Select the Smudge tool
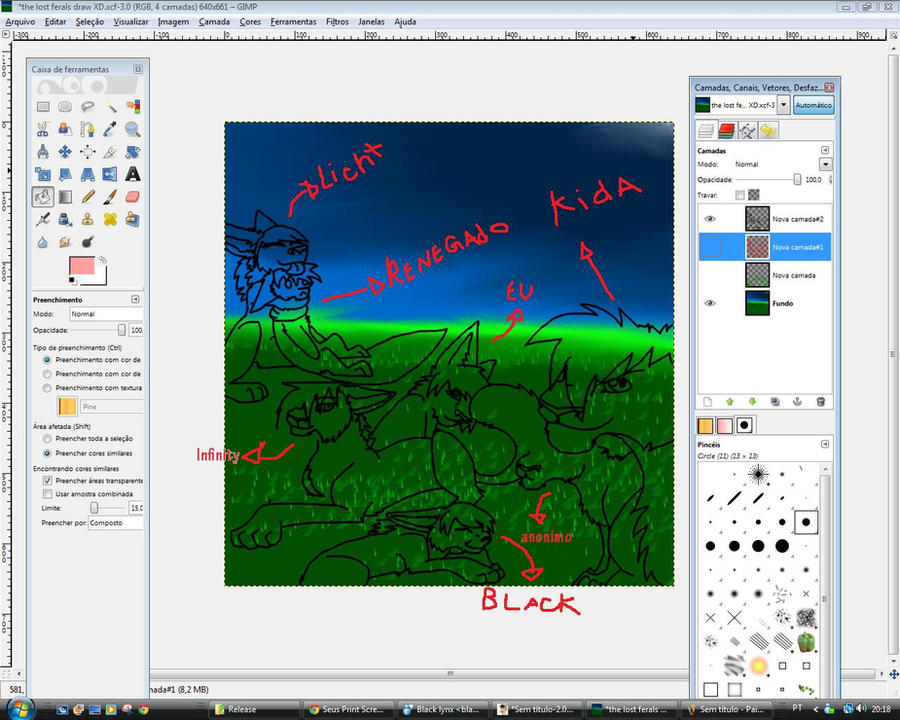900x720 pixels. pos(65,242)
